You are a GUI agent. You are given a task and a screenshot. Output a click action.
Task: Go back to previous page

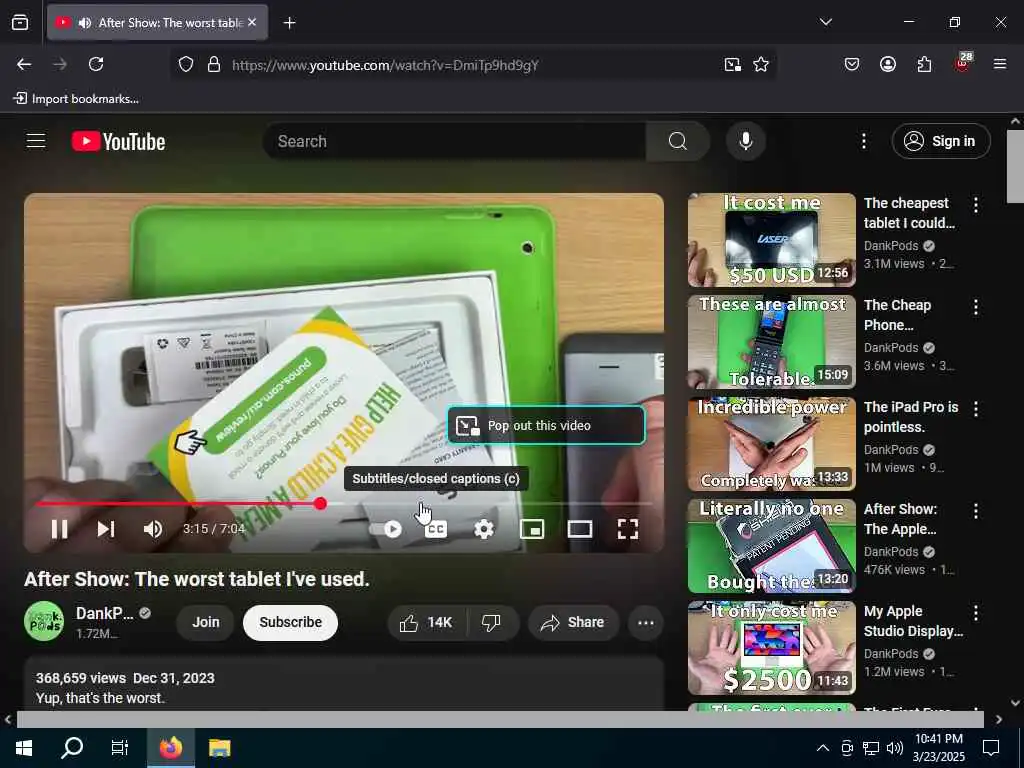pyautogui.click(x=24, y=64)
